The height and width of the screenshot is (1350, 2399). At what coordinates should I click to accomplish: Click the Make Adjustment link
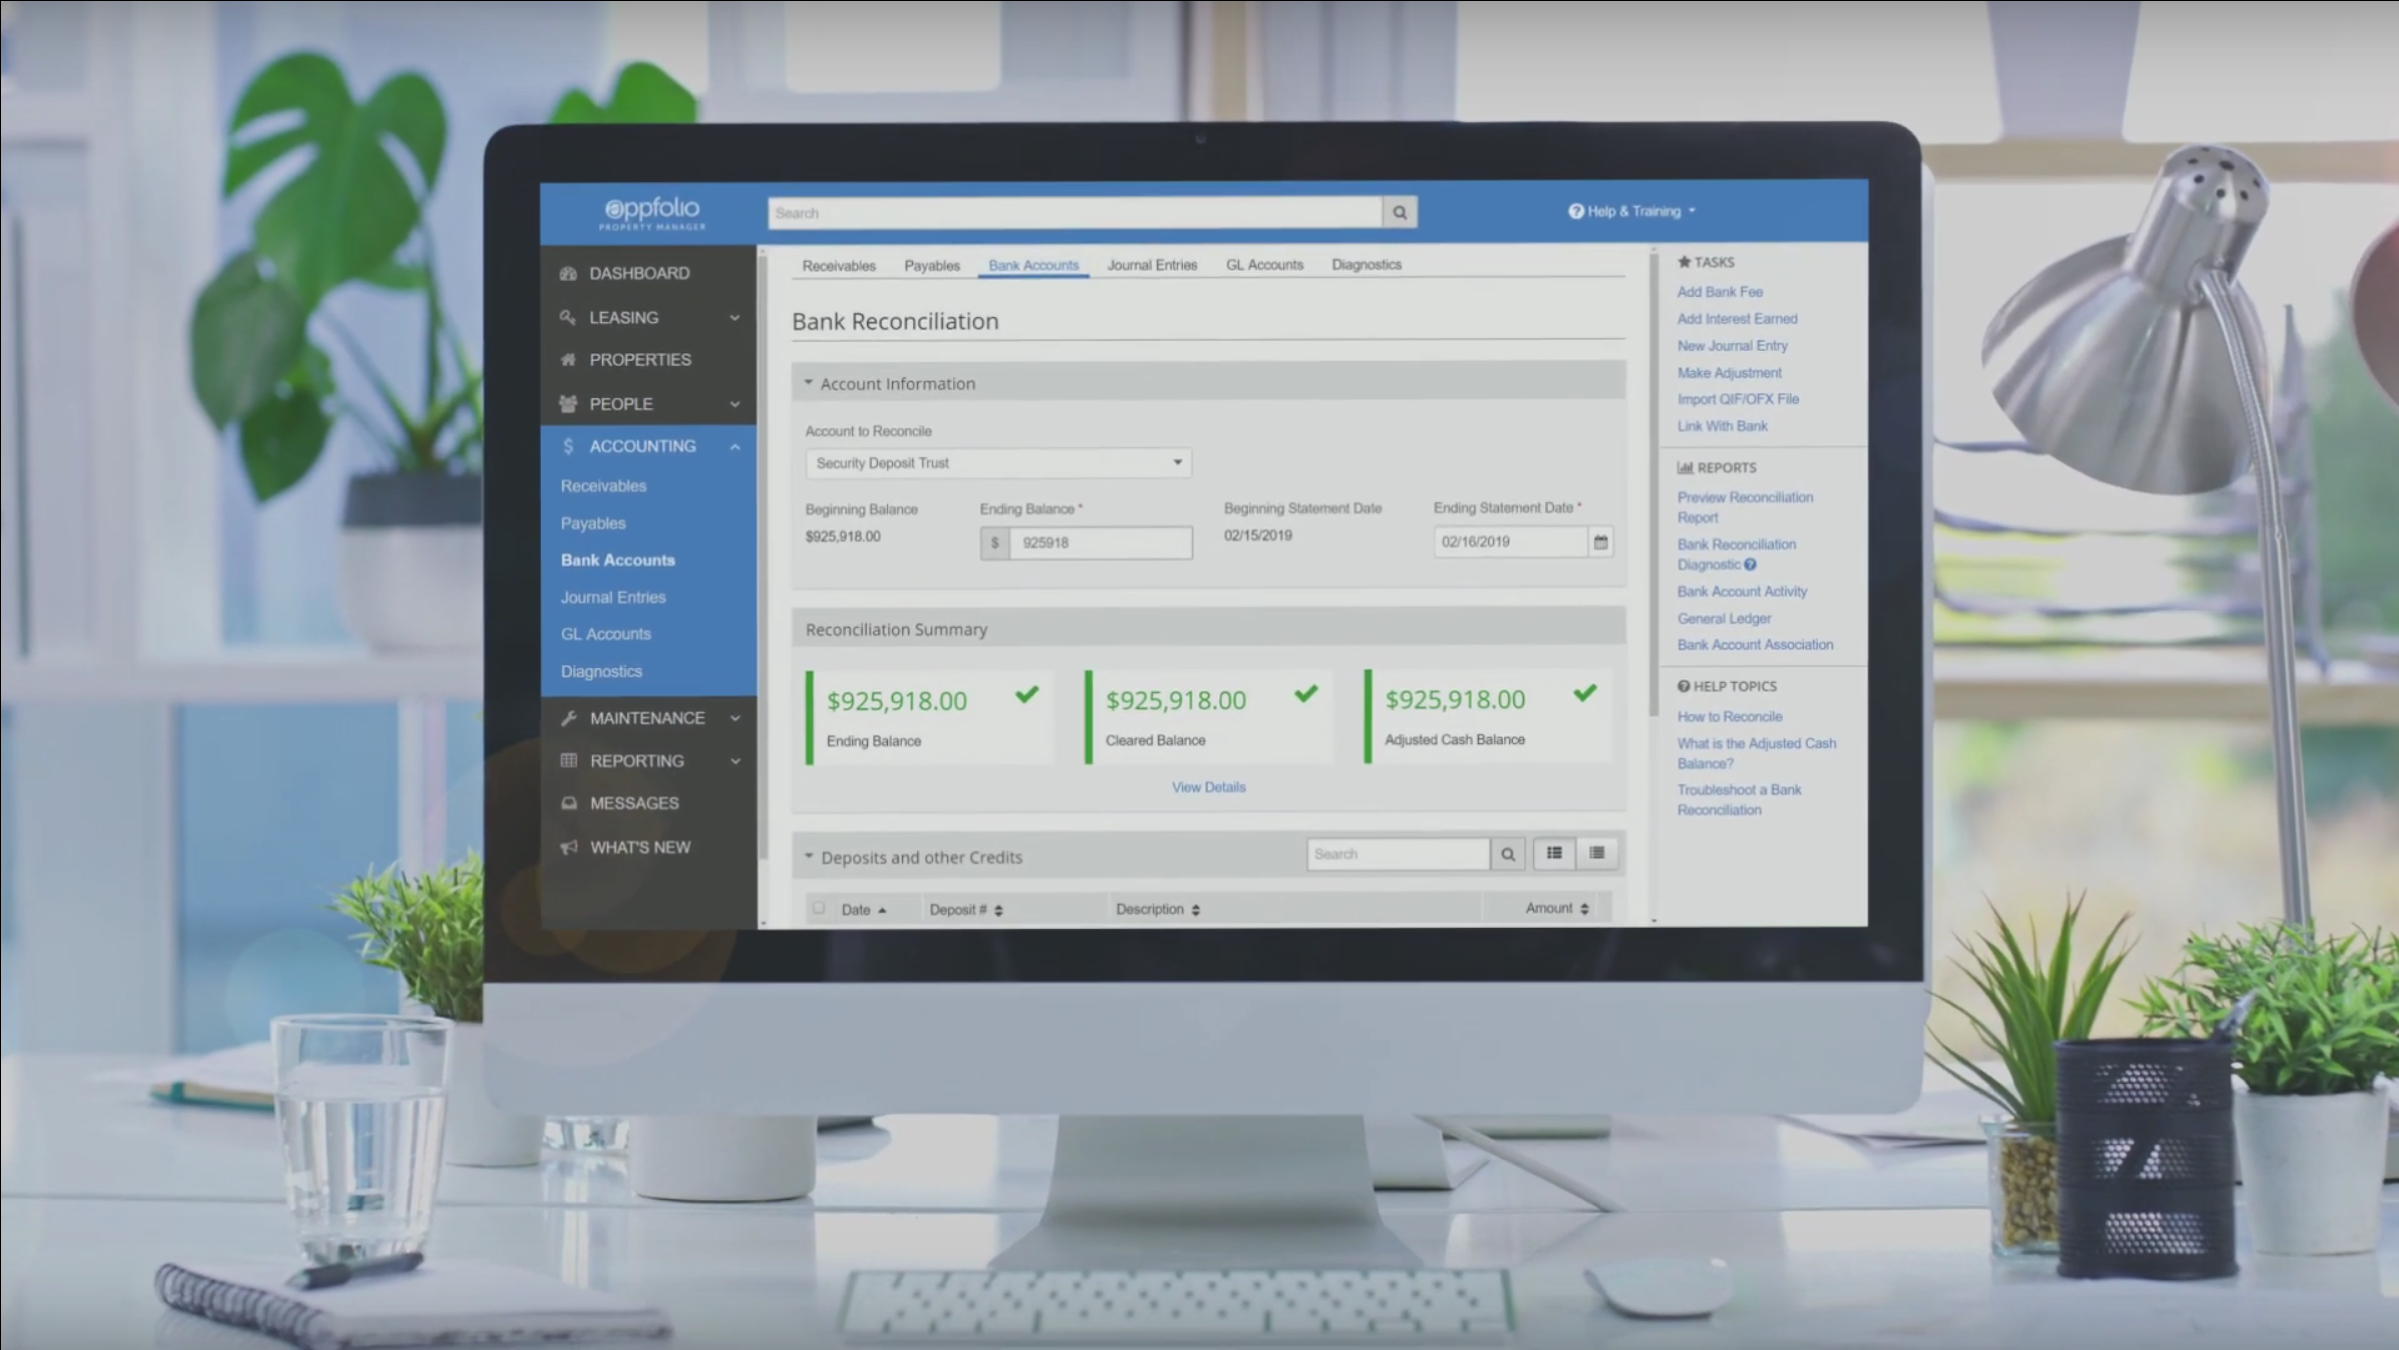click(x=1729, y=373)
